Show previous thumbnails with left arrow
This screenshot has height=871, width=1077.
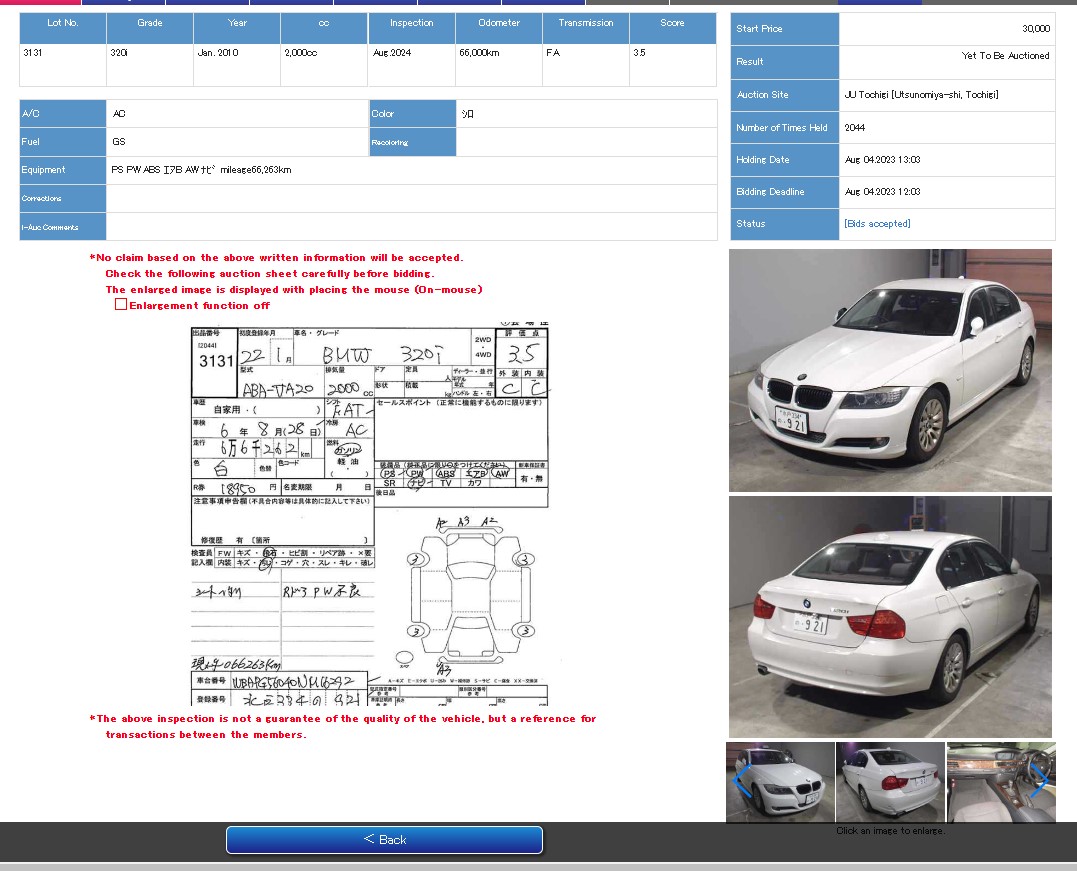740,780
